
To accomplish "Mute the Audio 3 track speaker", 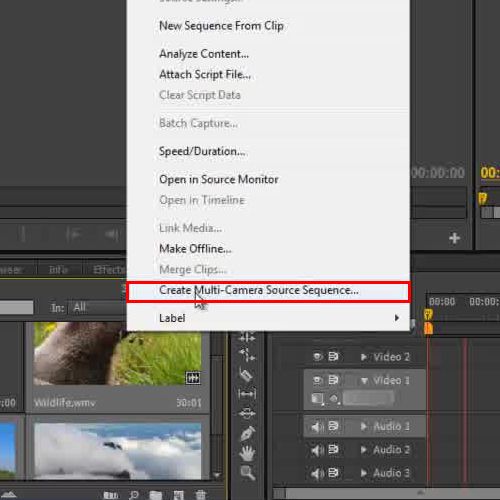I will click(x=317, y=473).
